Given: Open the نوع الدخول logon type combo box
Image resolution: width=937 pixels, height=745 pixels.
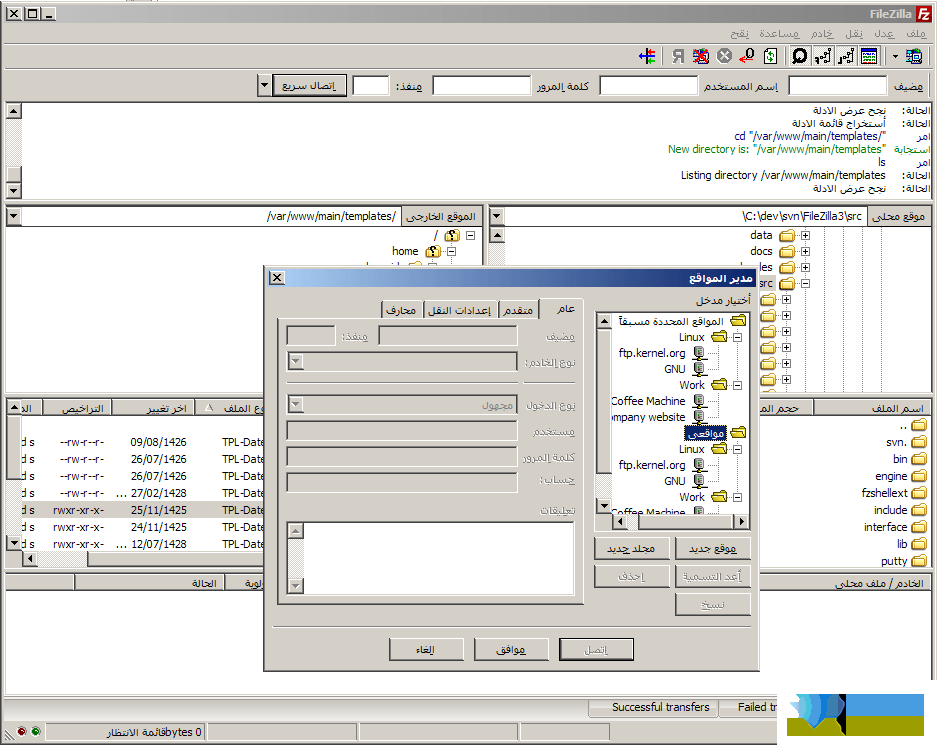Looking at the screenshot, I should click(x=402, y=405).
